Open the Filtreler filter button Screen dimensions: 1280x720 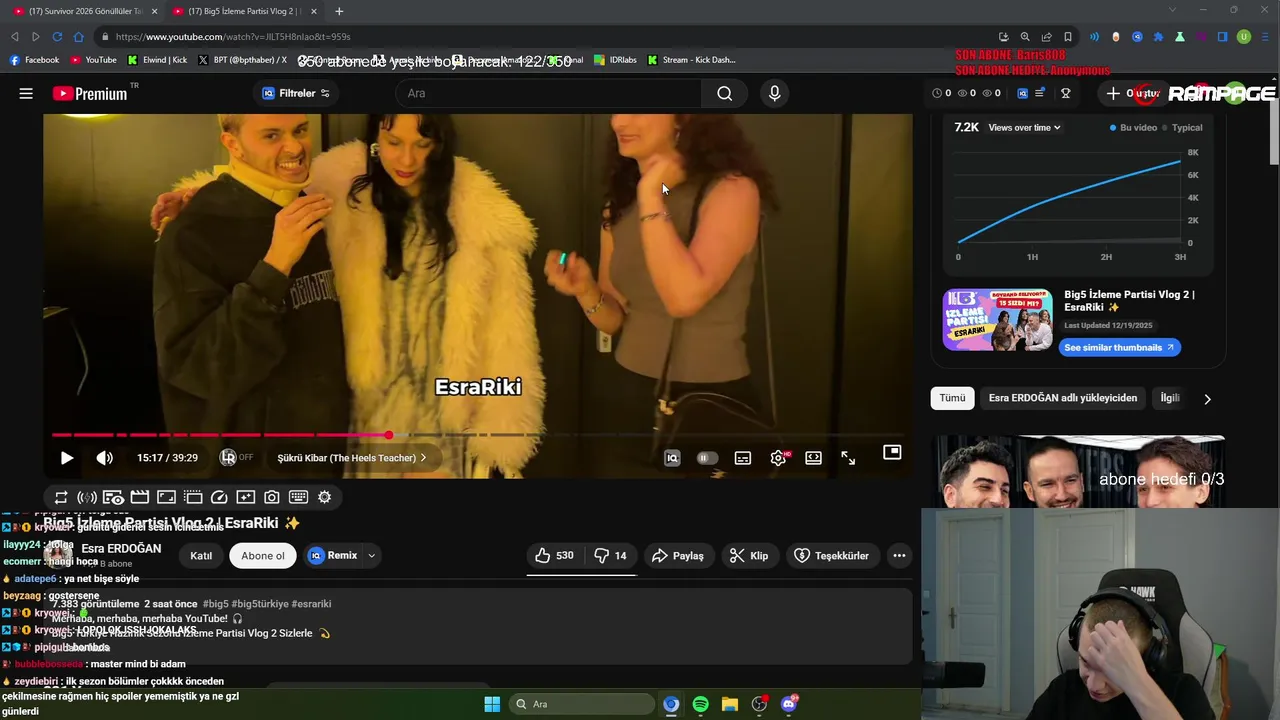(296, 93)
